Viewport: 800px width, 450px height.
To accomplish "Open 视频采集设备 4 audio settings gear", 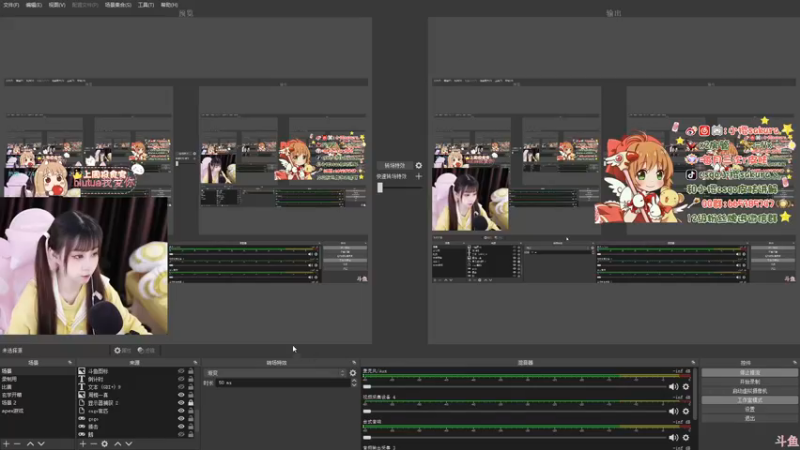I will pos(686,411).
